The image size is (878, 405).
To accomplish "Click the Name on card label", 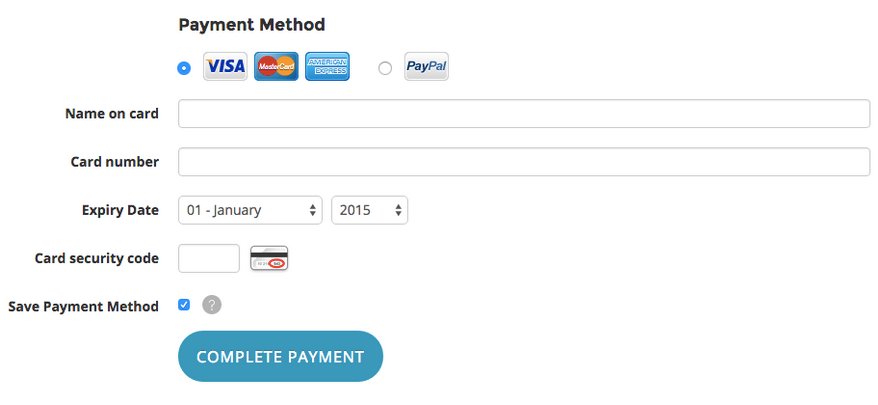I will 111,114.
